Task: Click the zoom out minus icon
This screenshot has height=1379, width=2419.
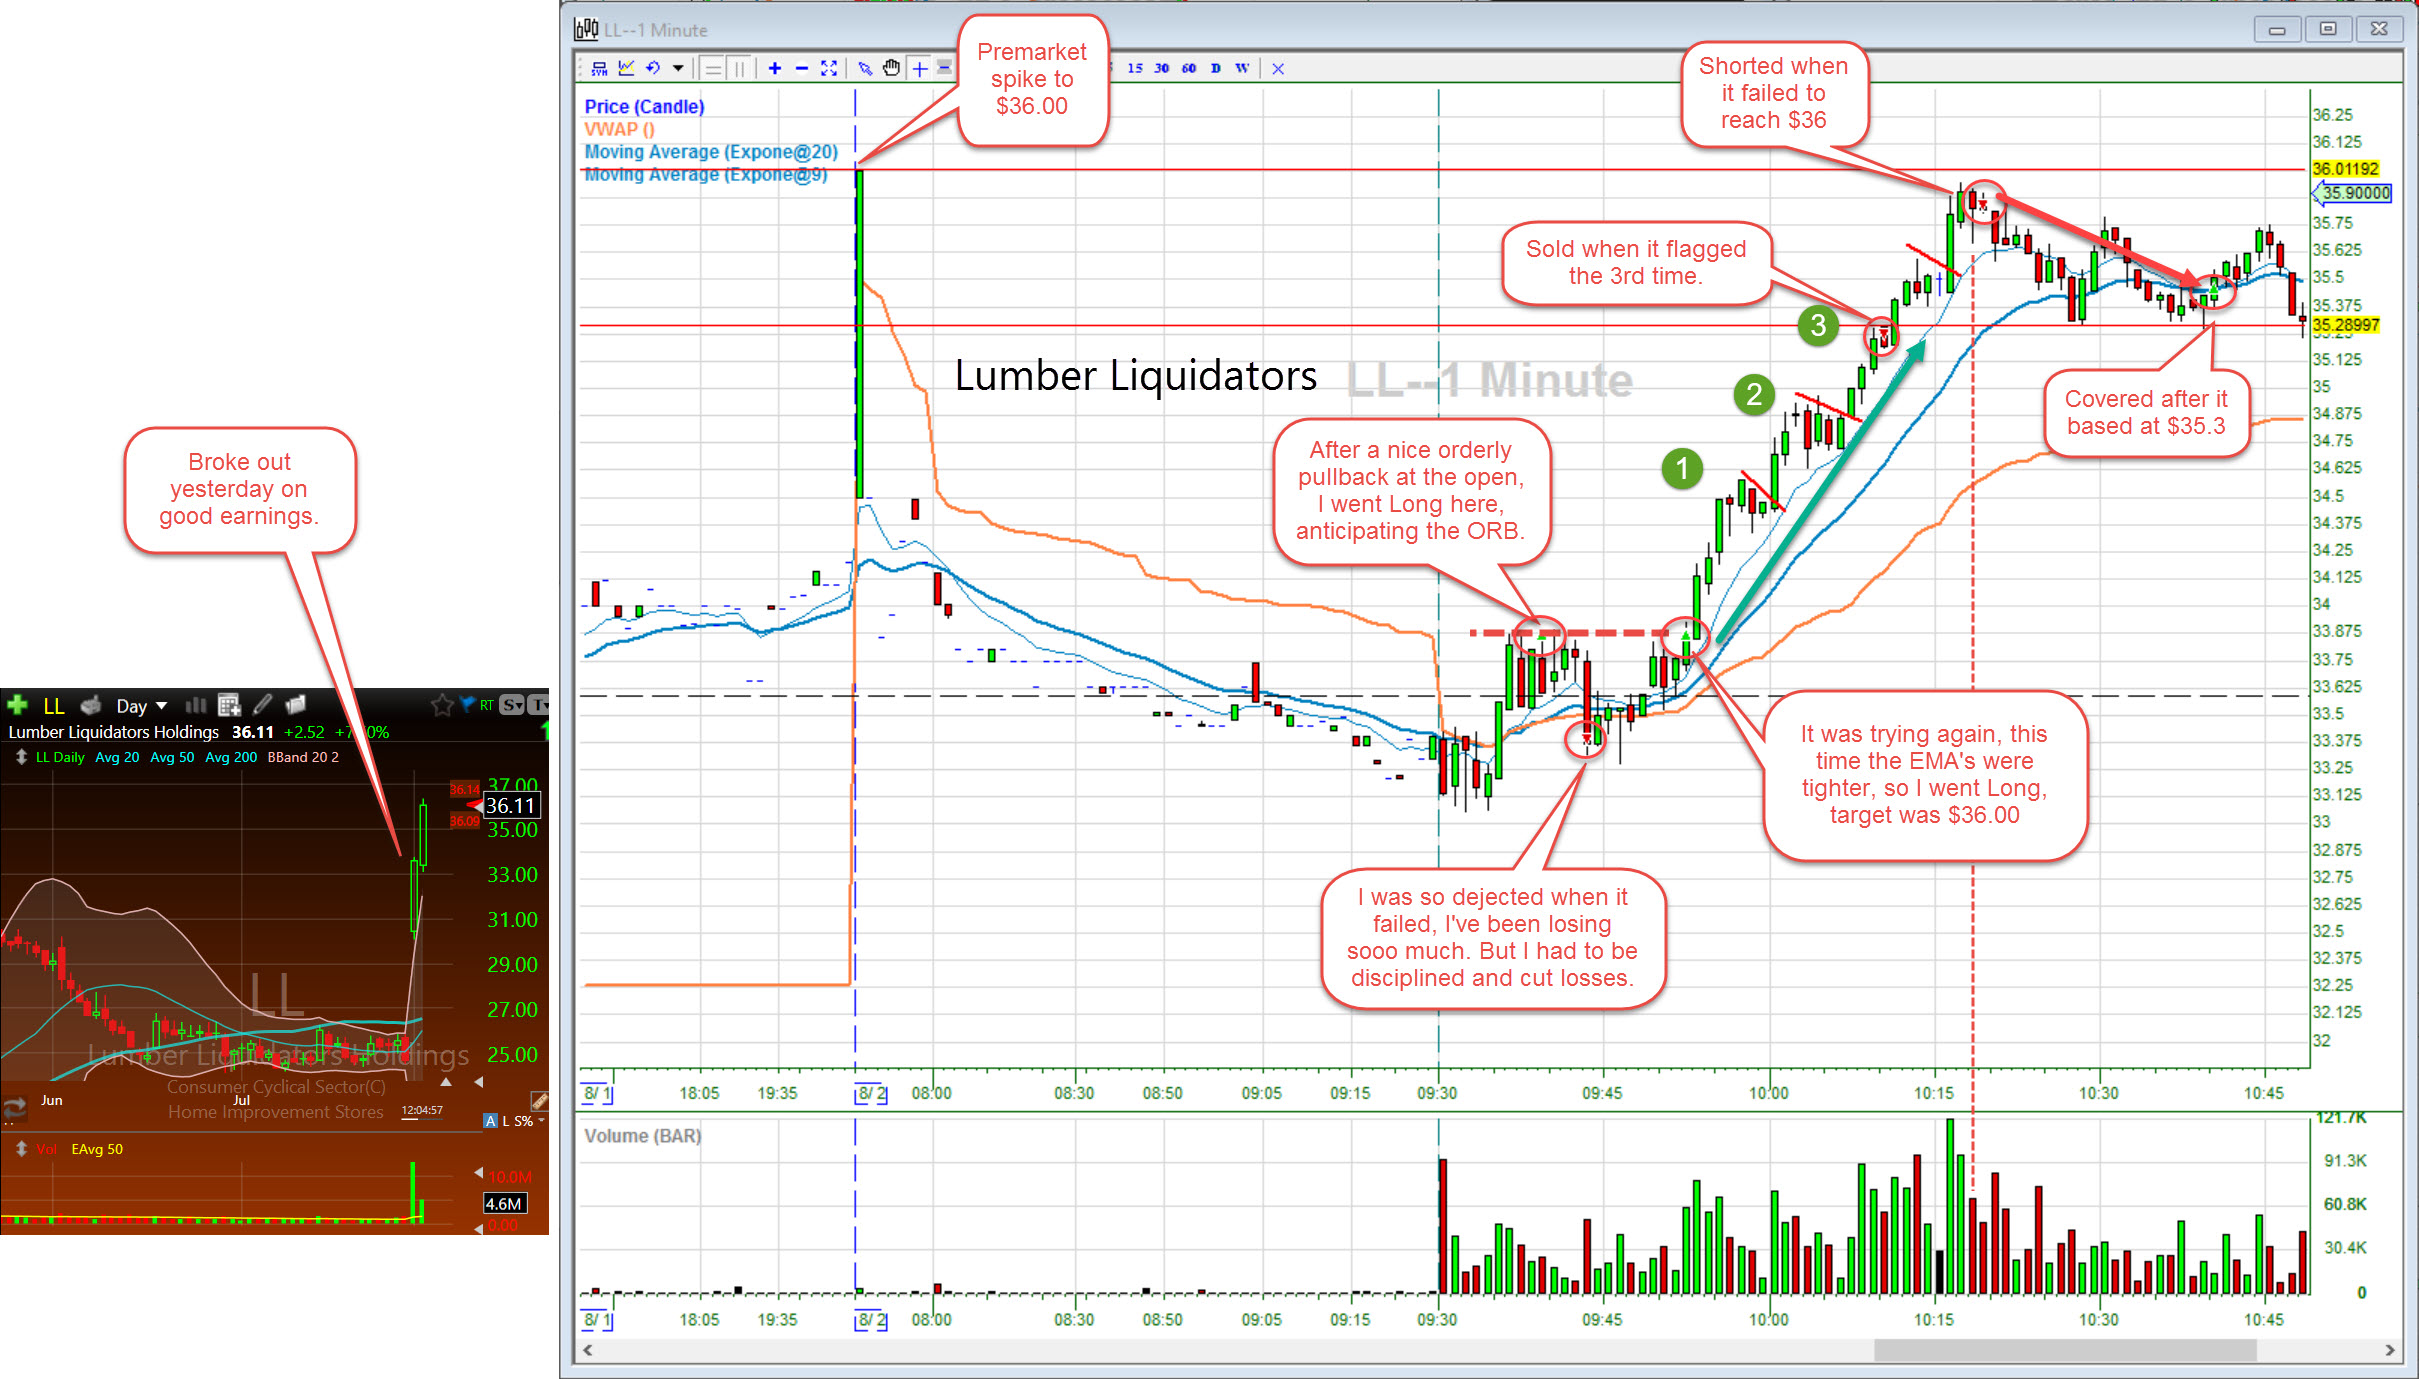Action: coord(801,68)
